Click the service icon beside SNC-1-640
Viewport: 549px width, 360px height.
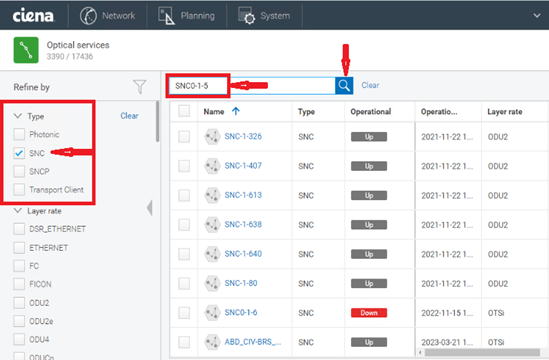[212, 254]
